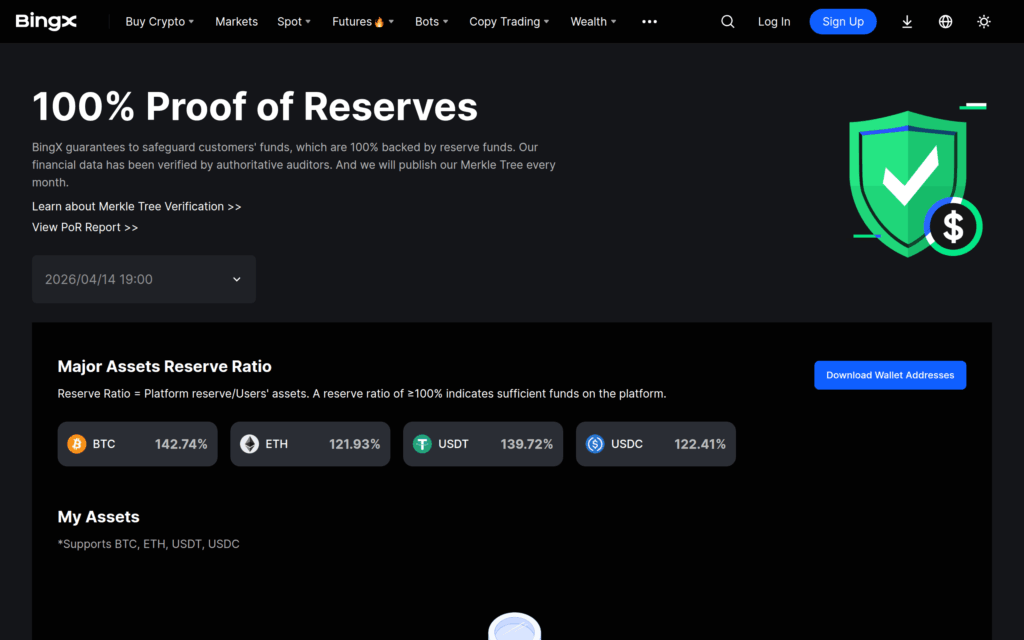The height and width of the screenshot is (640, 1024).
Task: Select the ETH 121.93% reserve value
Action: [355, 444]
